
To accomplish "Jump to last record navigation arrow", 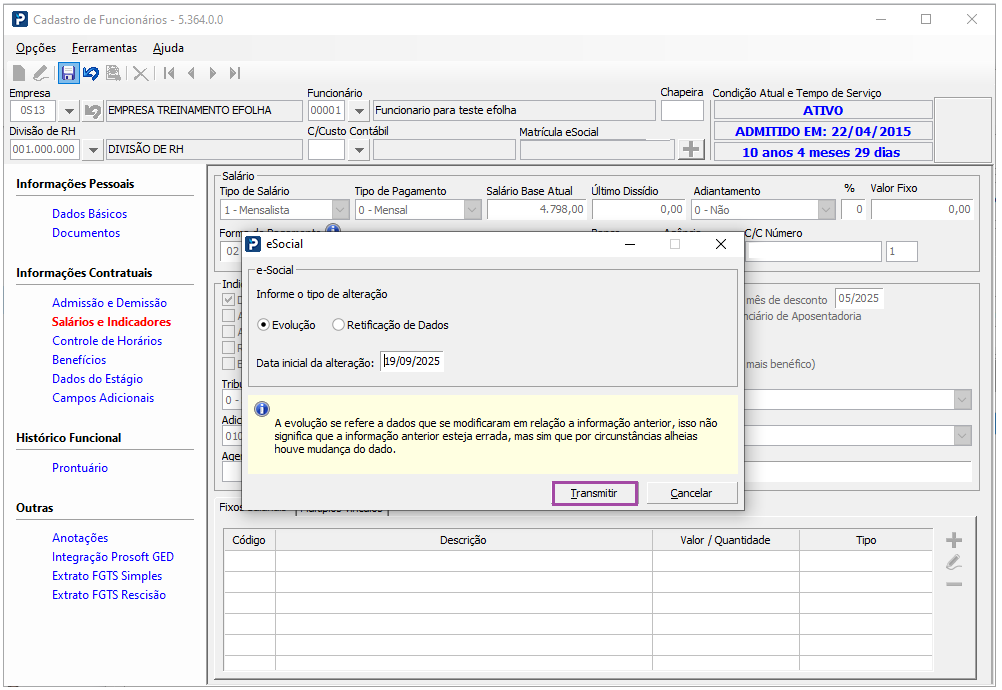I will pyautogui.click(x=235, y=73).
